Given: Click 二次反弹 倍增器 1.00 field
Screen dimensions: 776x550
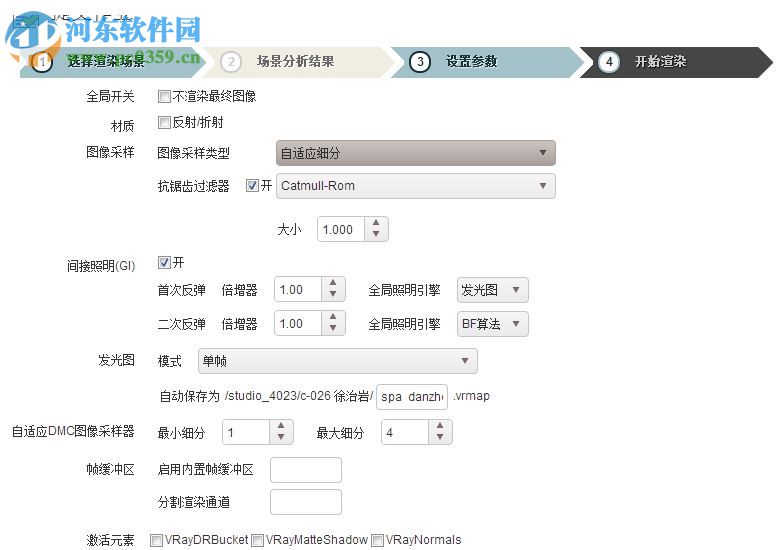Looking at the screenshot, I should (298, 324).
